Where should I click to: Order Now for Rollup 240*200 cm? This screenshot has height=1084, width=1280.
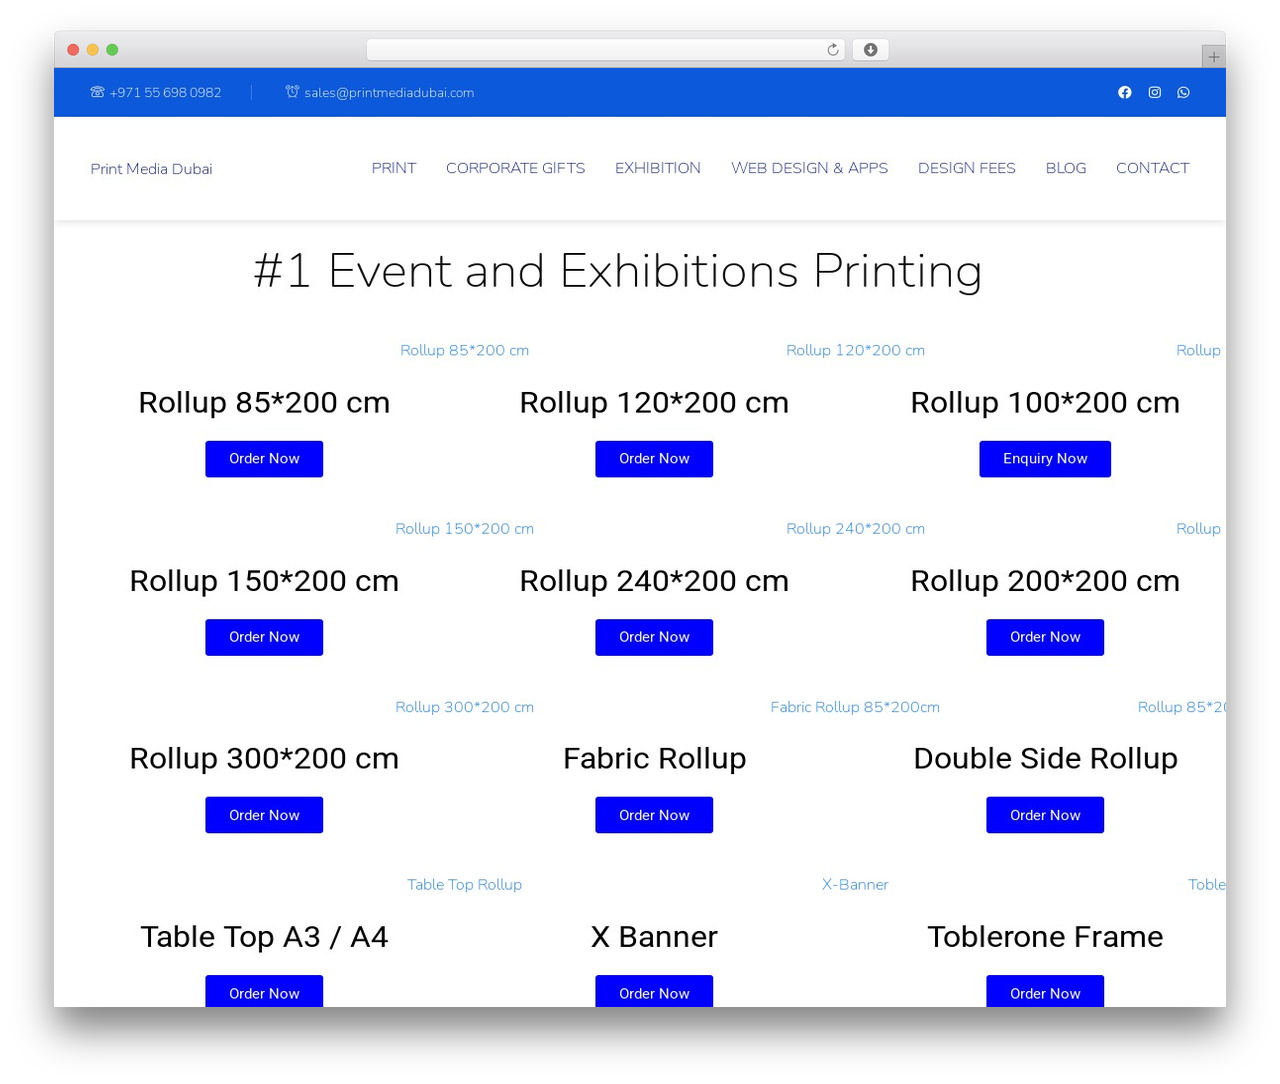pyautogui.click(x=654, y=637)
